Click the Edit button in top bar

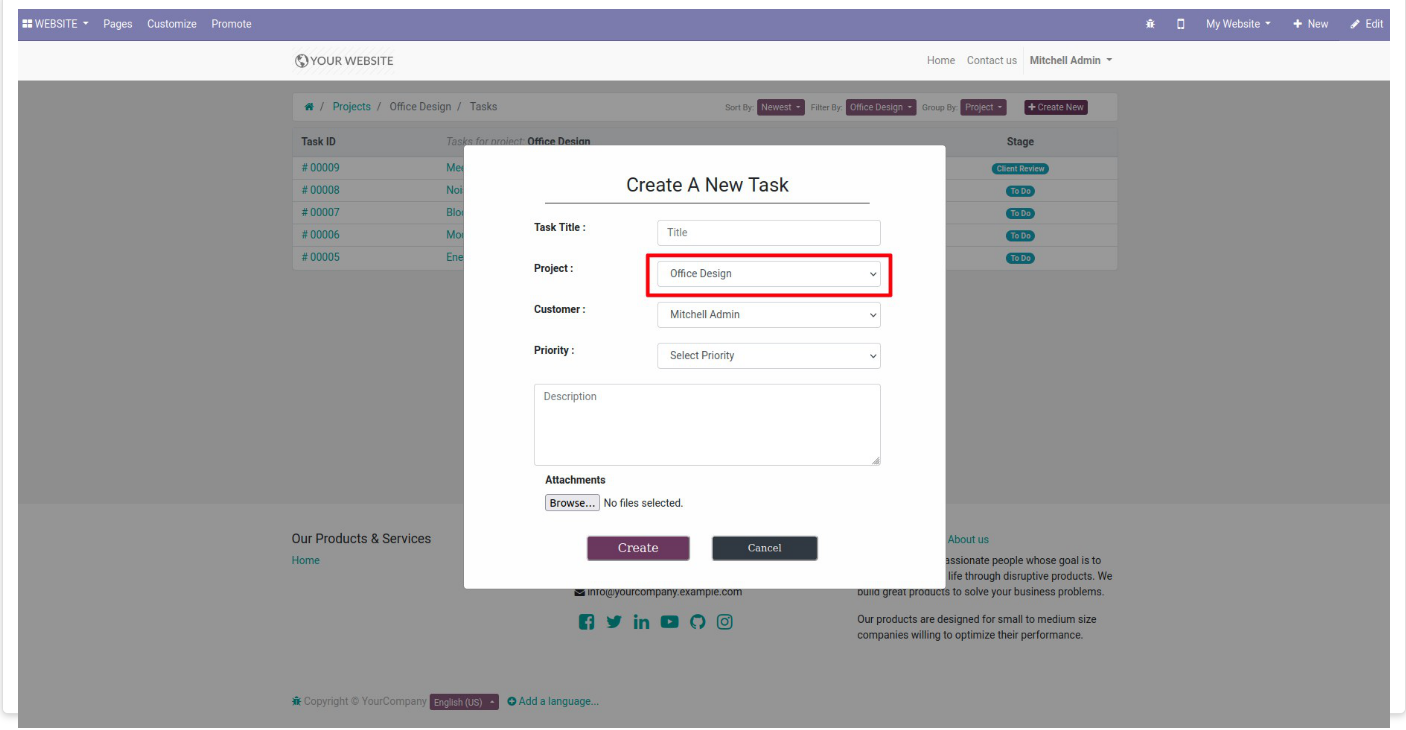(1367, 24)
